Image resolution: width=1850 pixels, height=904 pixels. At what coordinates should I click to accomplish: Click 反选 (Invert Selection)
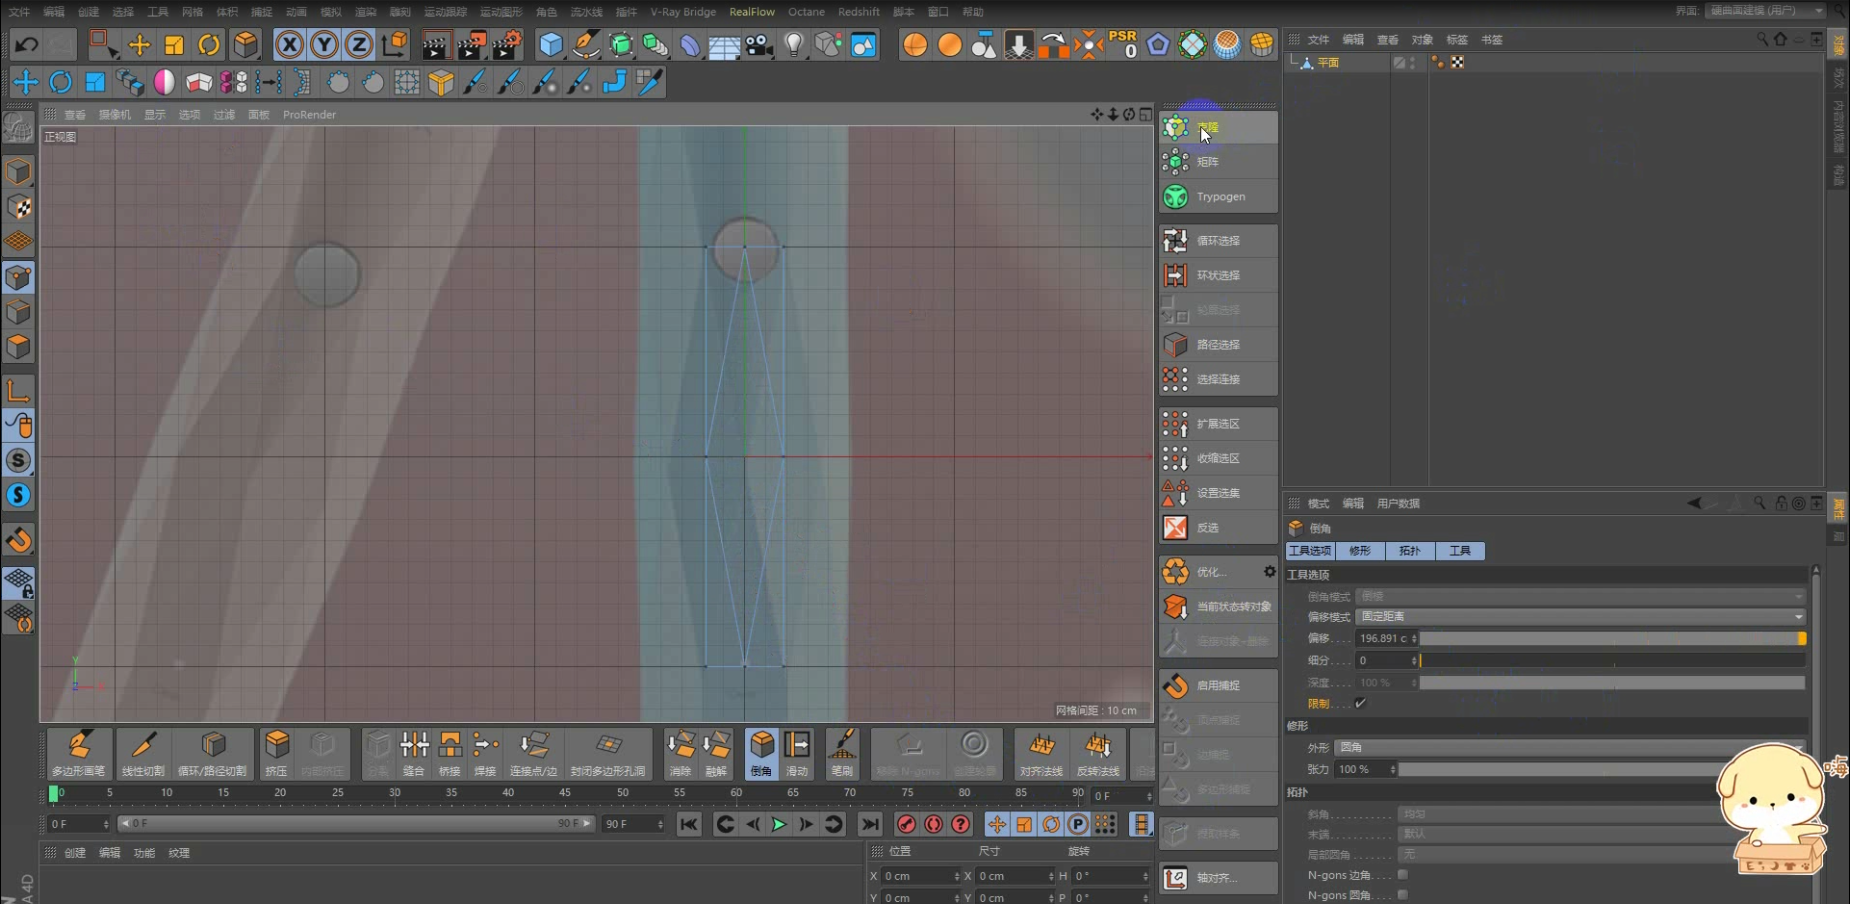pos(1218,528)
